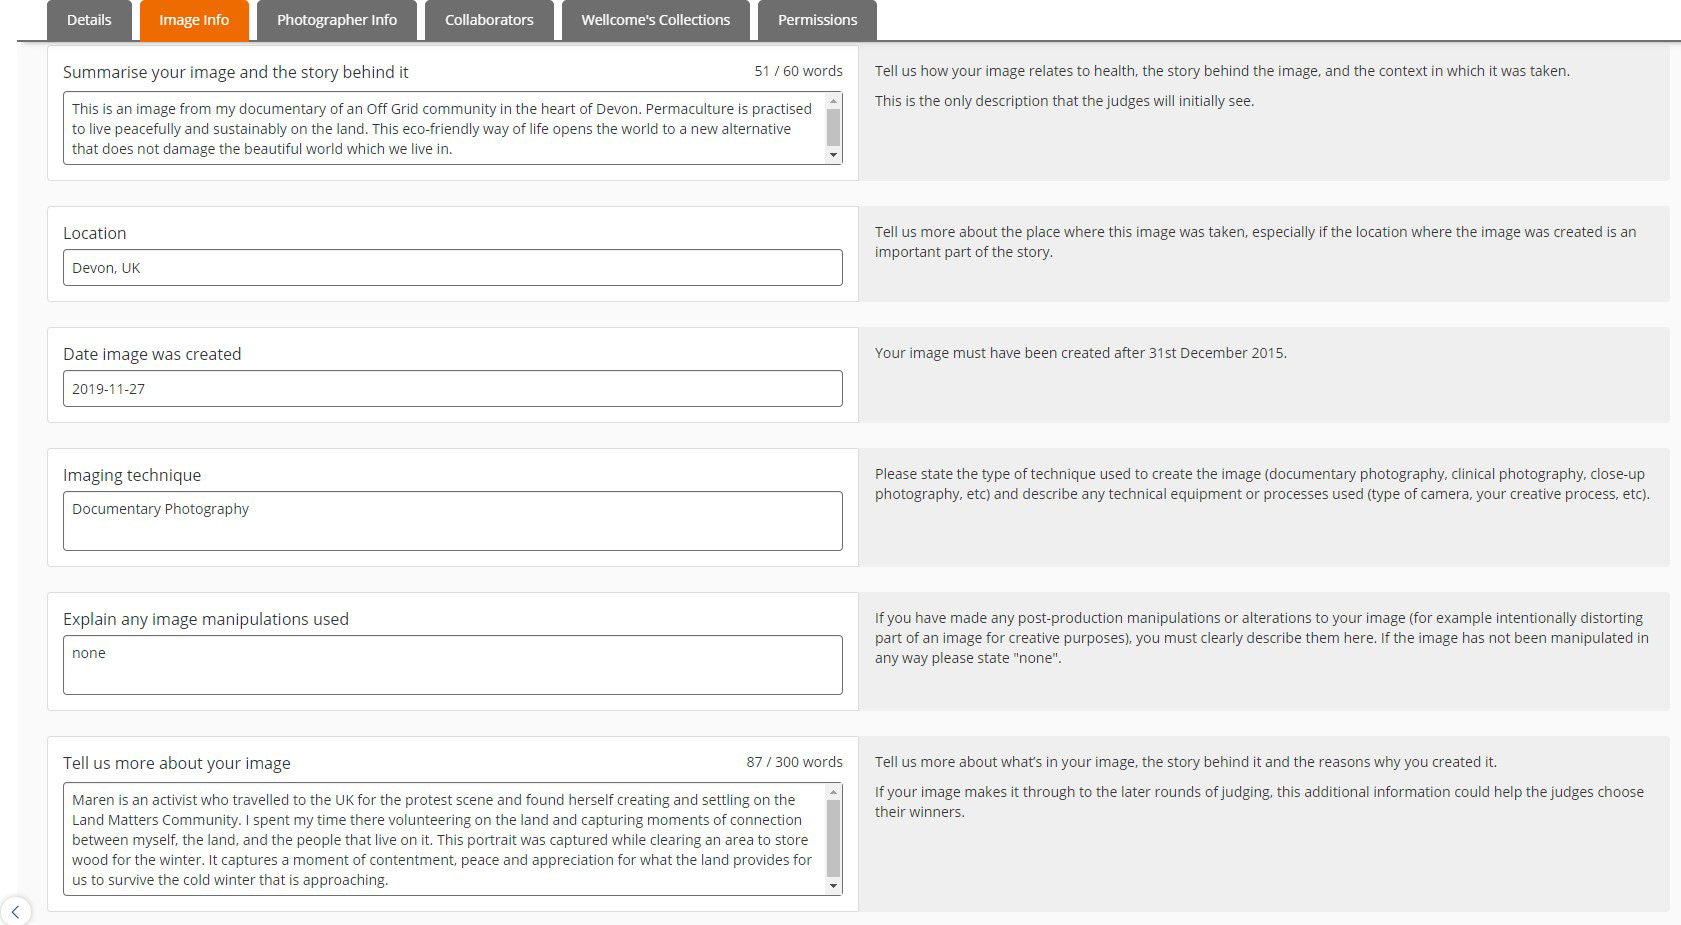This screenshot has width=1681, height=925.
Task: Select the Image Info tab
Action: tap(194, 20)
